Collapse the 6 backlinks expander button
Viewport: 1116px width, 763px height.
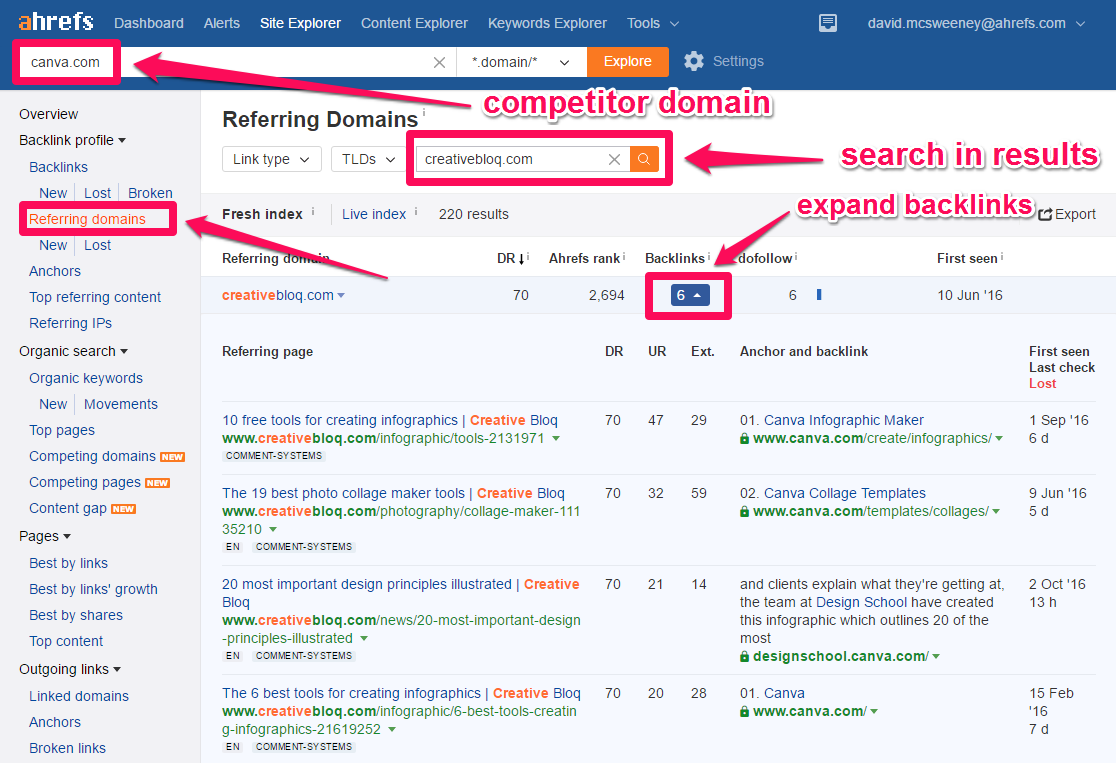point(690,295)
